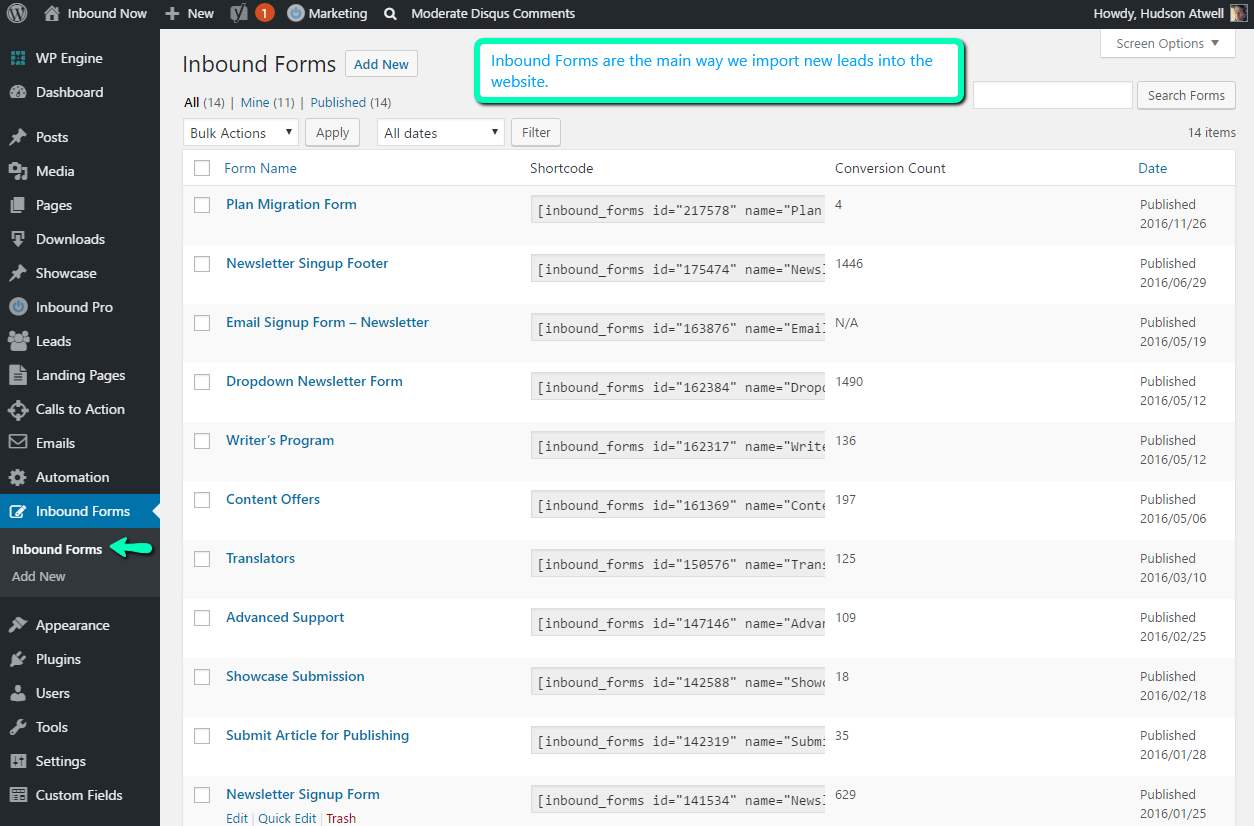Viewport: 1254px width, 826px height.
Task: Click the home icon beside Inbound Now
Action: click(52, 13)
